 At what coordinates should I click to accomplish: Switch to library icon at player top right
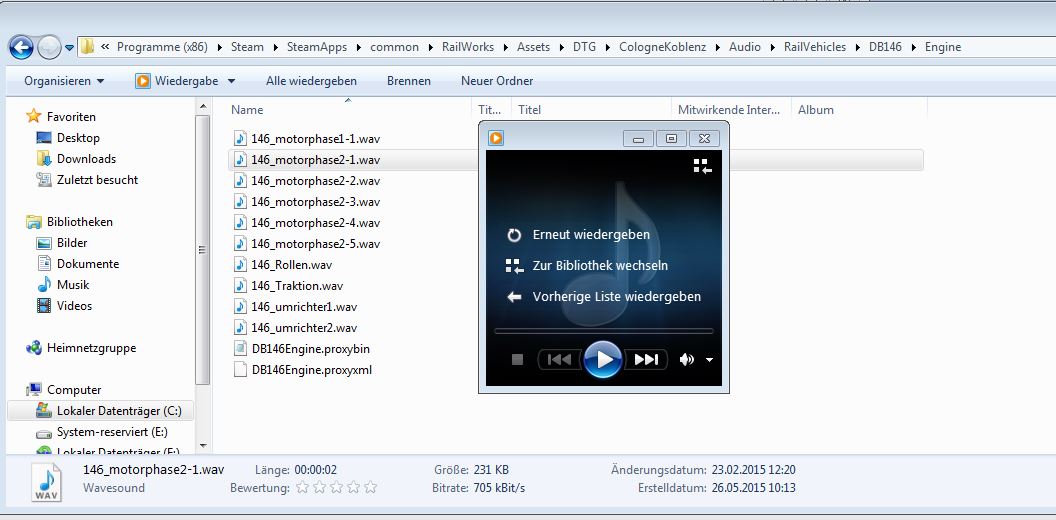[703, 166]
